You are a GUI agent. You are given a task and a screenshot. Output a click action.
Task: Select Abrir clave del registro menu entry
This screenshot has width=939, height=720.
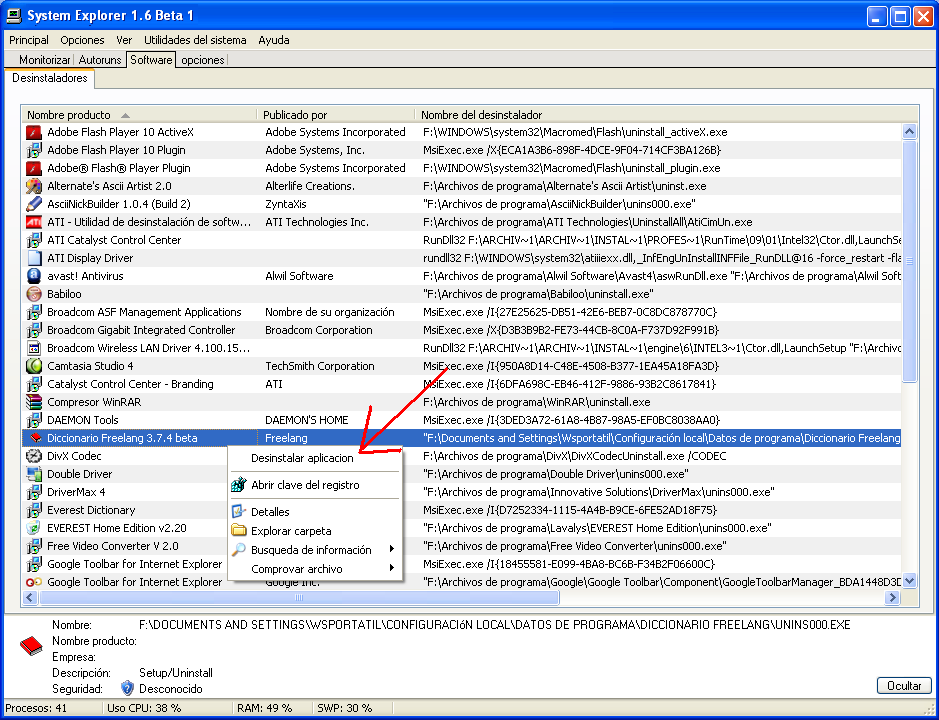pyautogui.click(x=315, y=485)
